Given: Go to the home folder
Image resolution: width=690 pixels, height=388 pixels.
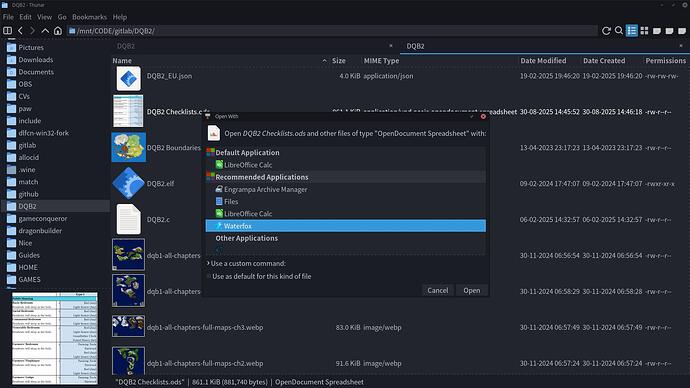Looking at the screenshot, I should (58, 30).
